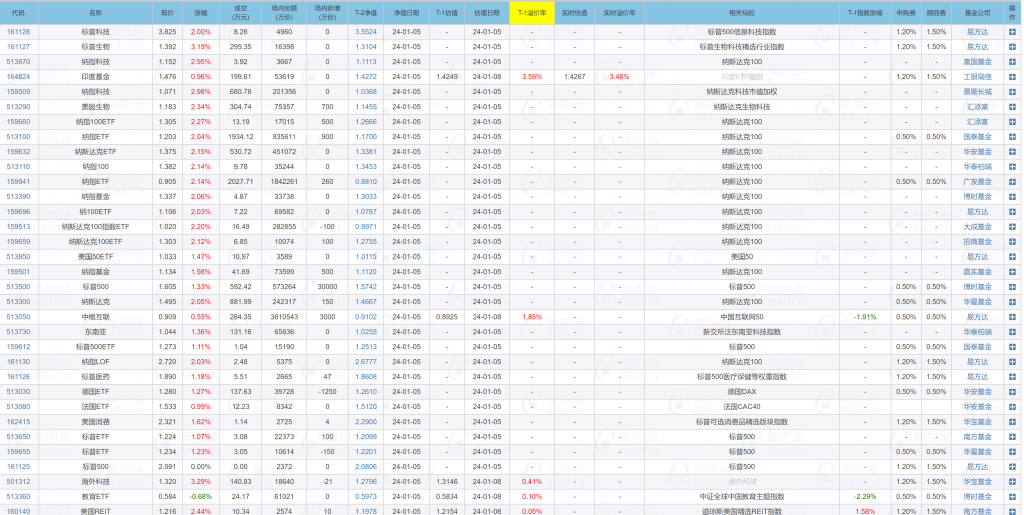This screenshot has width=1024, height=515.
Task: Click the plus icon in 德国ETF row
Action: pos(1012,392)
